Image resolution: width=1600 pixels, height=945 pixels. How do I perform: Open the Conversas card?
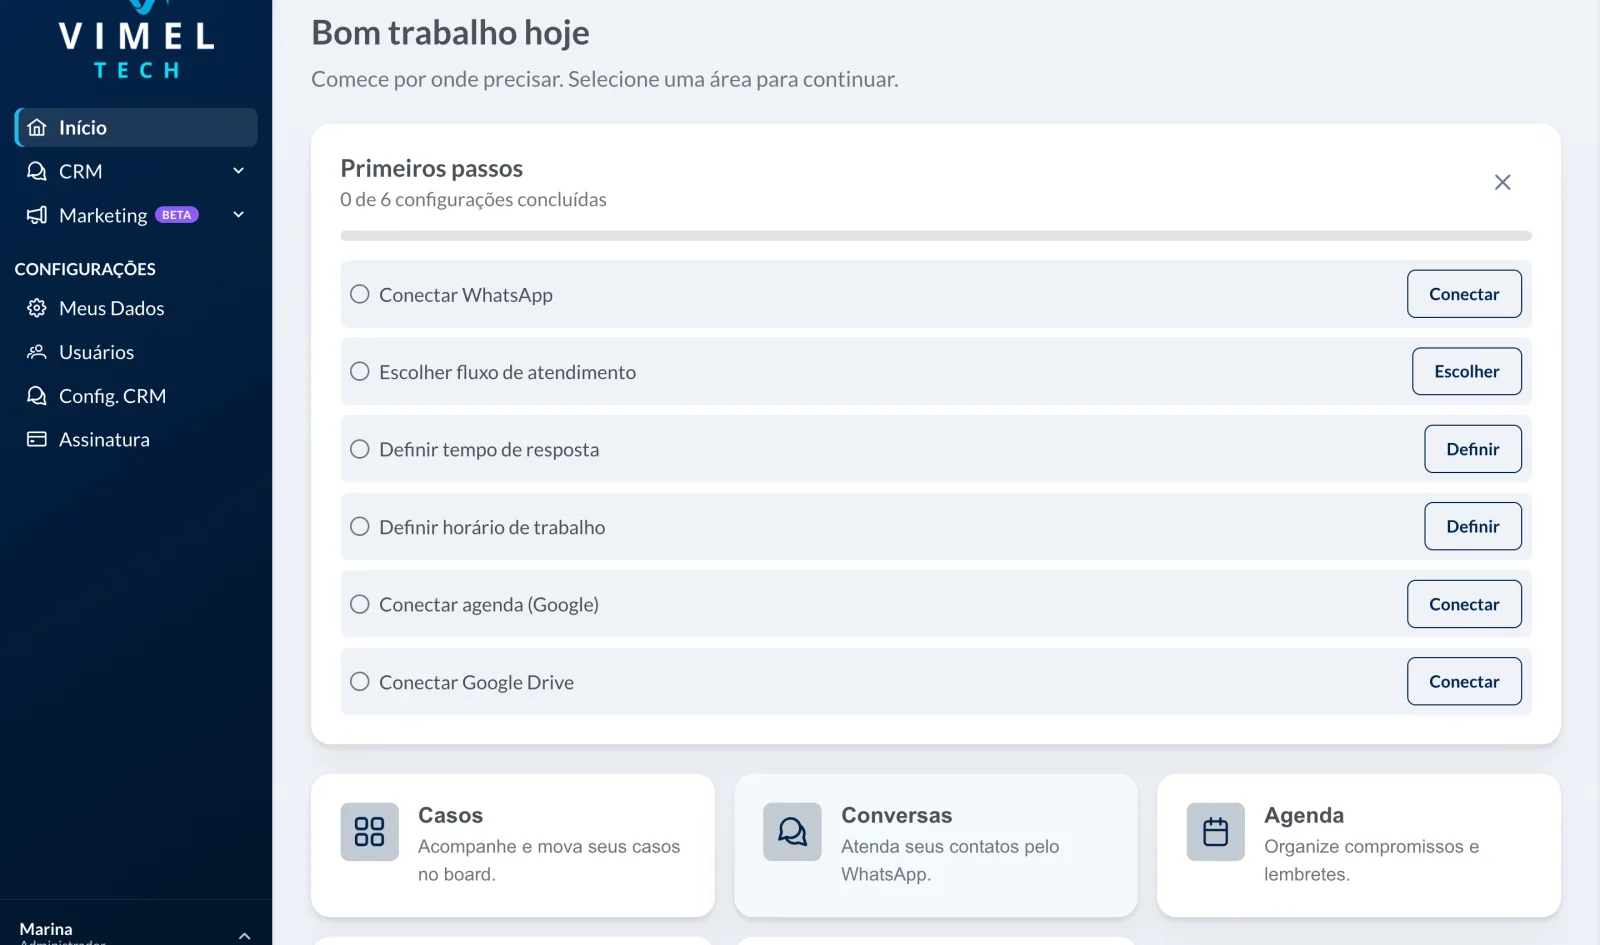point(936,845)
